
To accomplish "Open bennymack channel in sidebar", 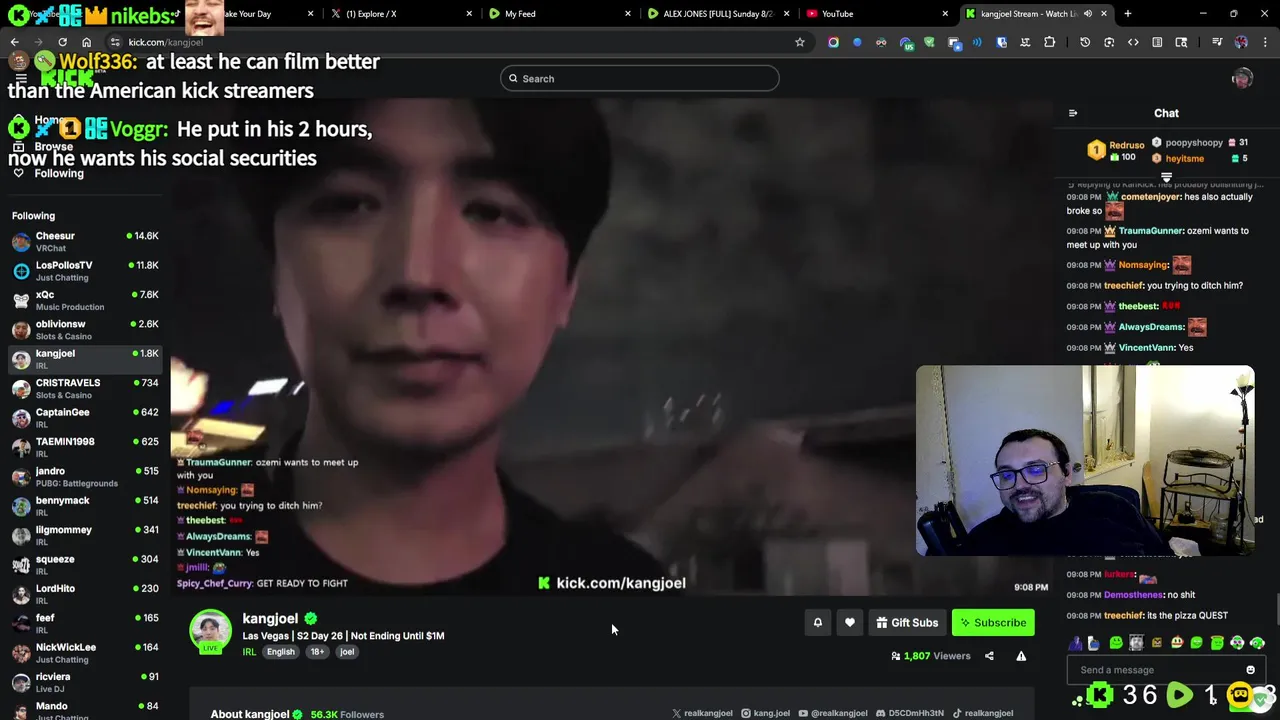I will (85, 506).
